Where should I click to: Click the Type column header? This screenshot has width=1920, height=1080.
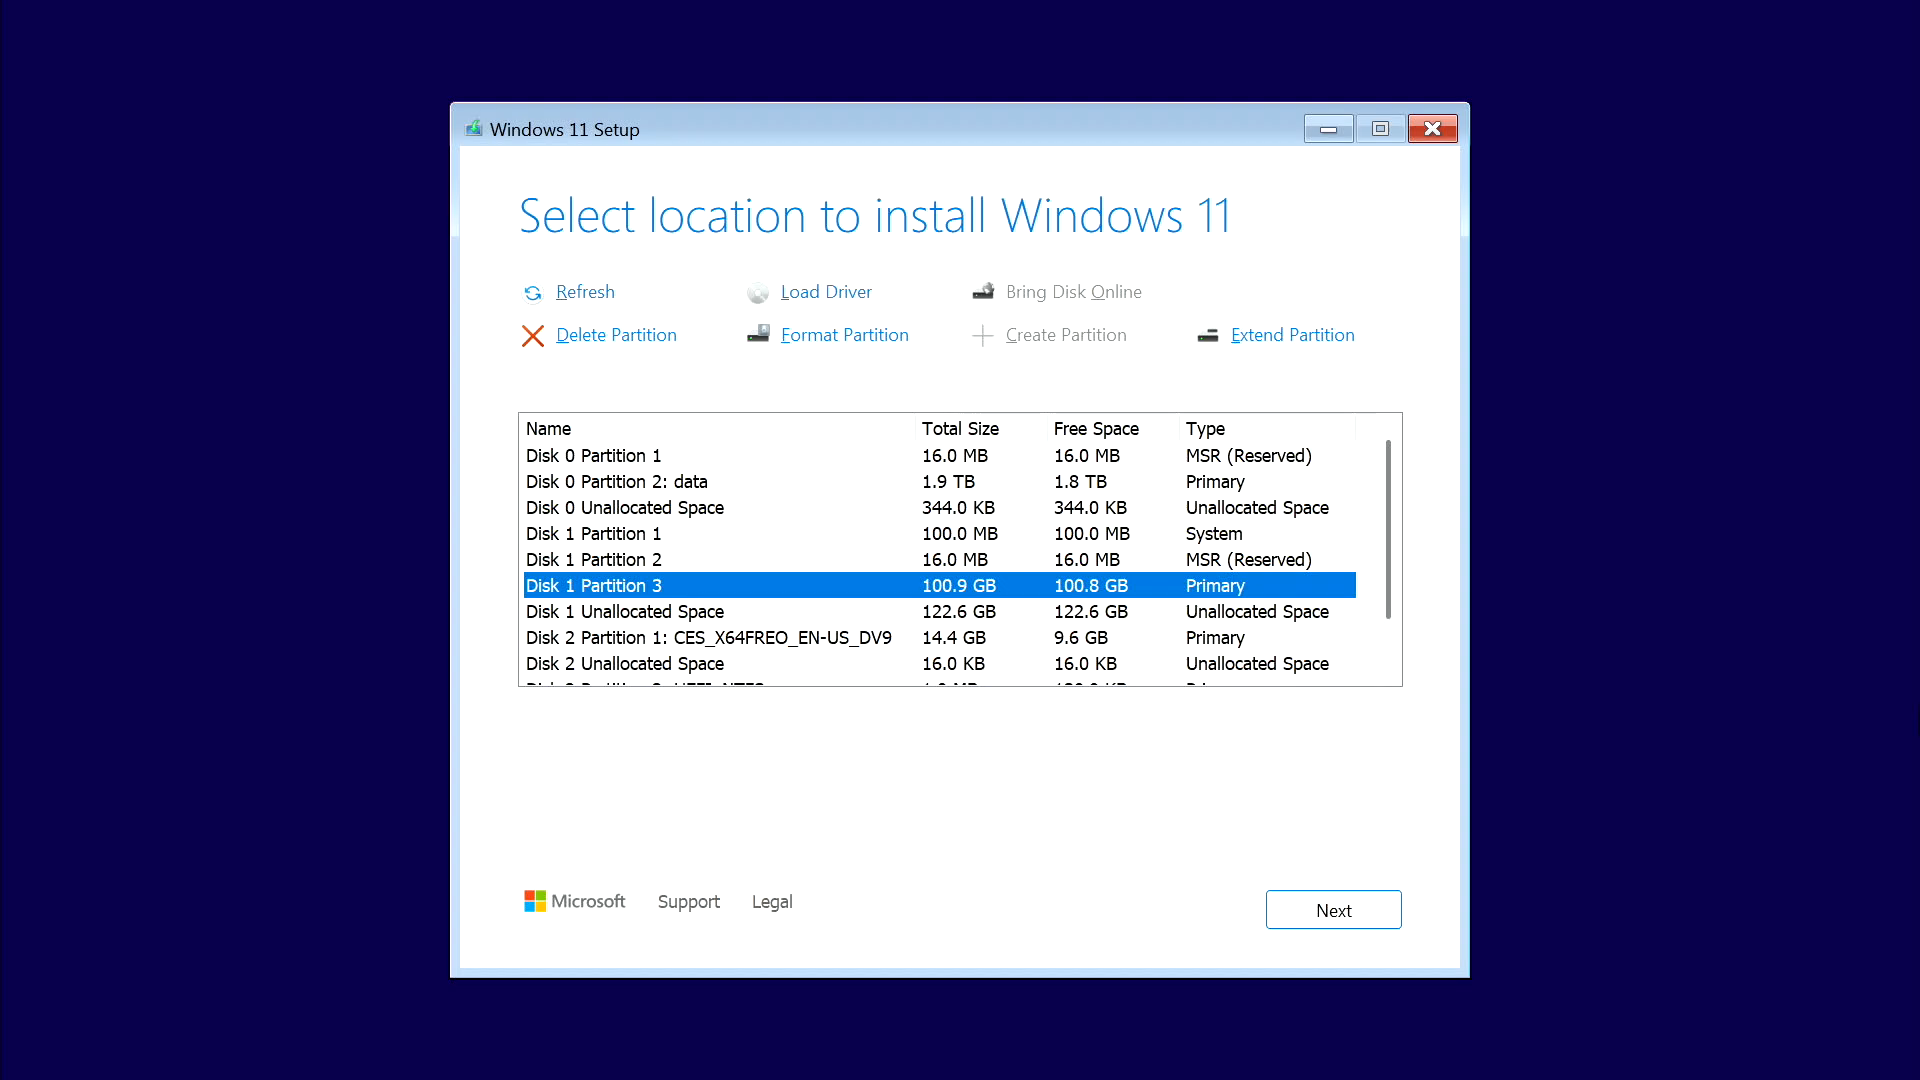1267,429
